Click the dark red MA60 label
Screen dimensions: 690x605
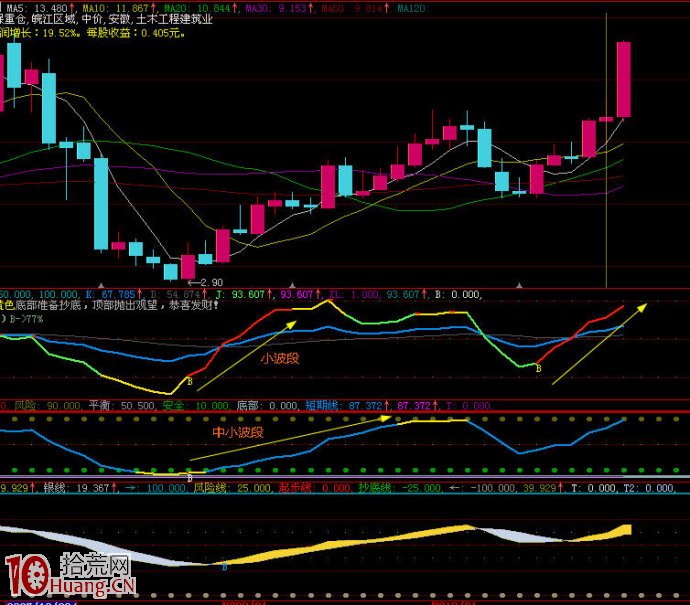356,8
